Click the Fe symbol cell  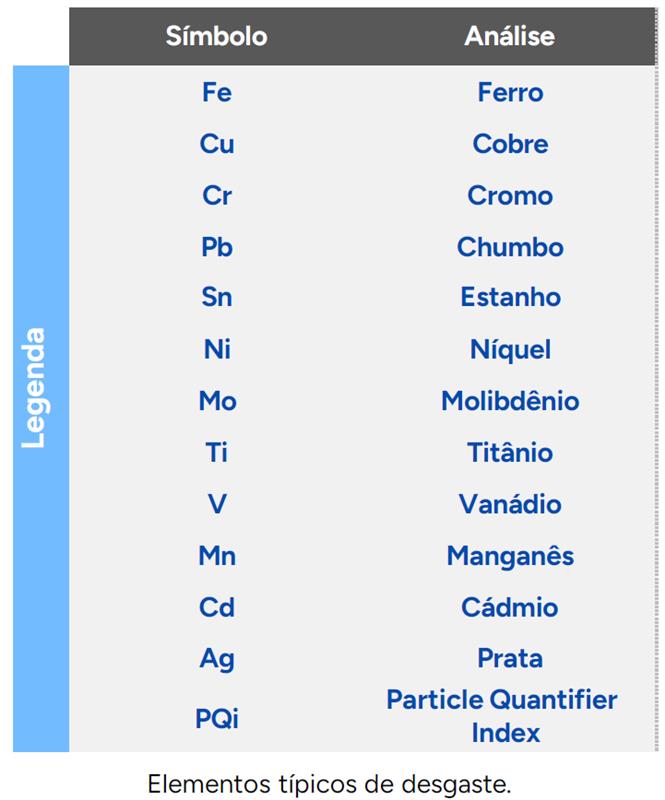(x=216, y=93)
